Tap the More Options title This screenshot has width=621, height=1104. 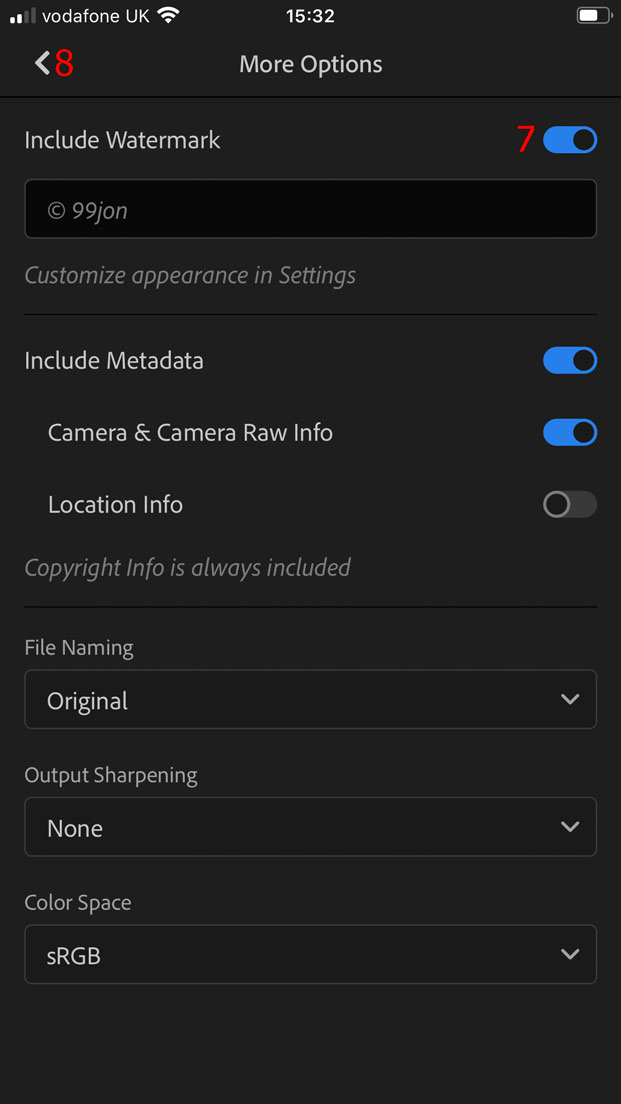coord(311,64)
